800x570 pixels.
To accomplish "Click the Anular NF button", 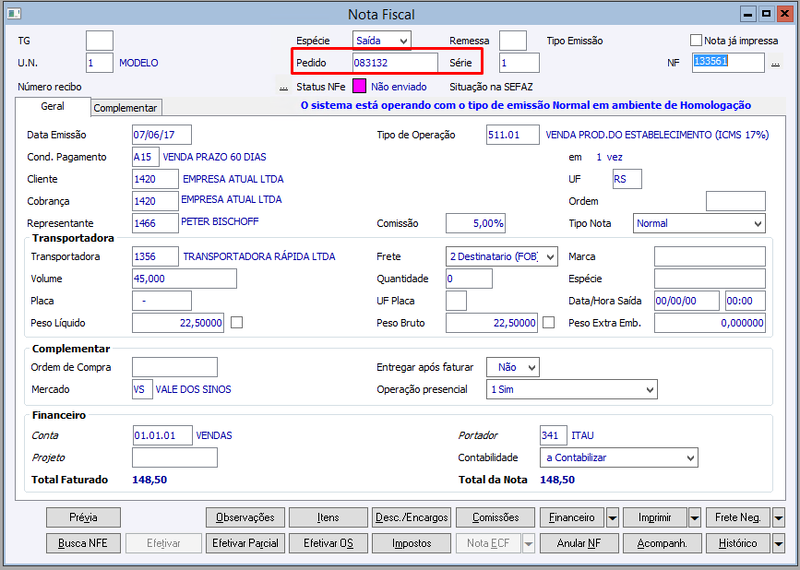I will click(x=579, y=543).
